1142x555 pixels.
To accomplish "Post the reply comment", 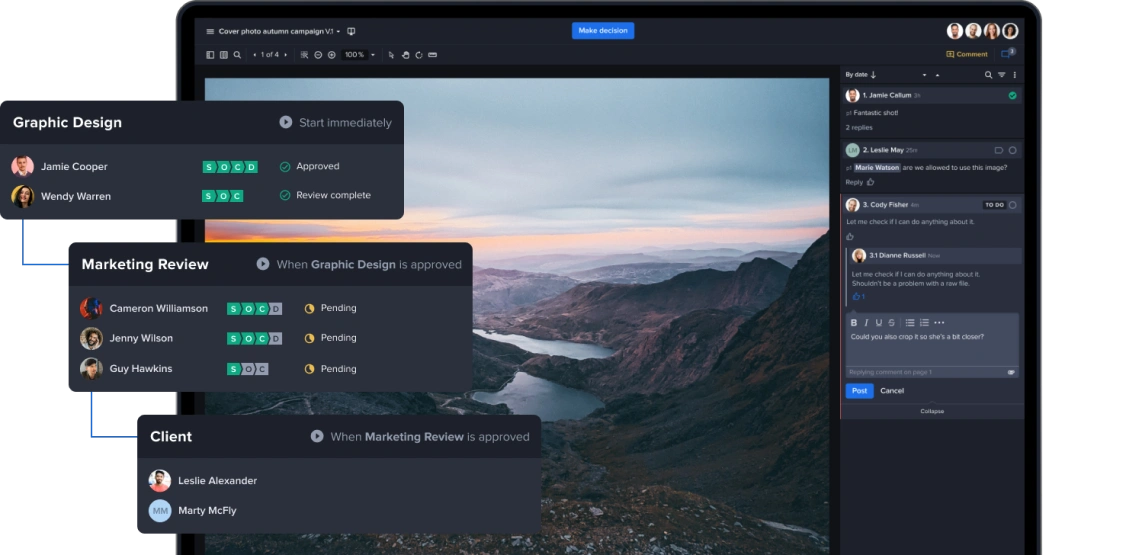I will coord(859,391).
